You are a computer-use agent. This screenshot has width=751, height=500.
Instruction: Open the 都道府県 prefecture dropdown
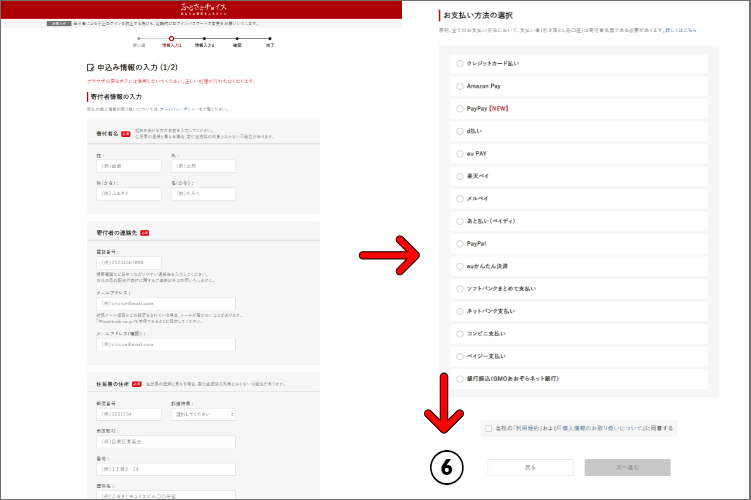(206, 413)
